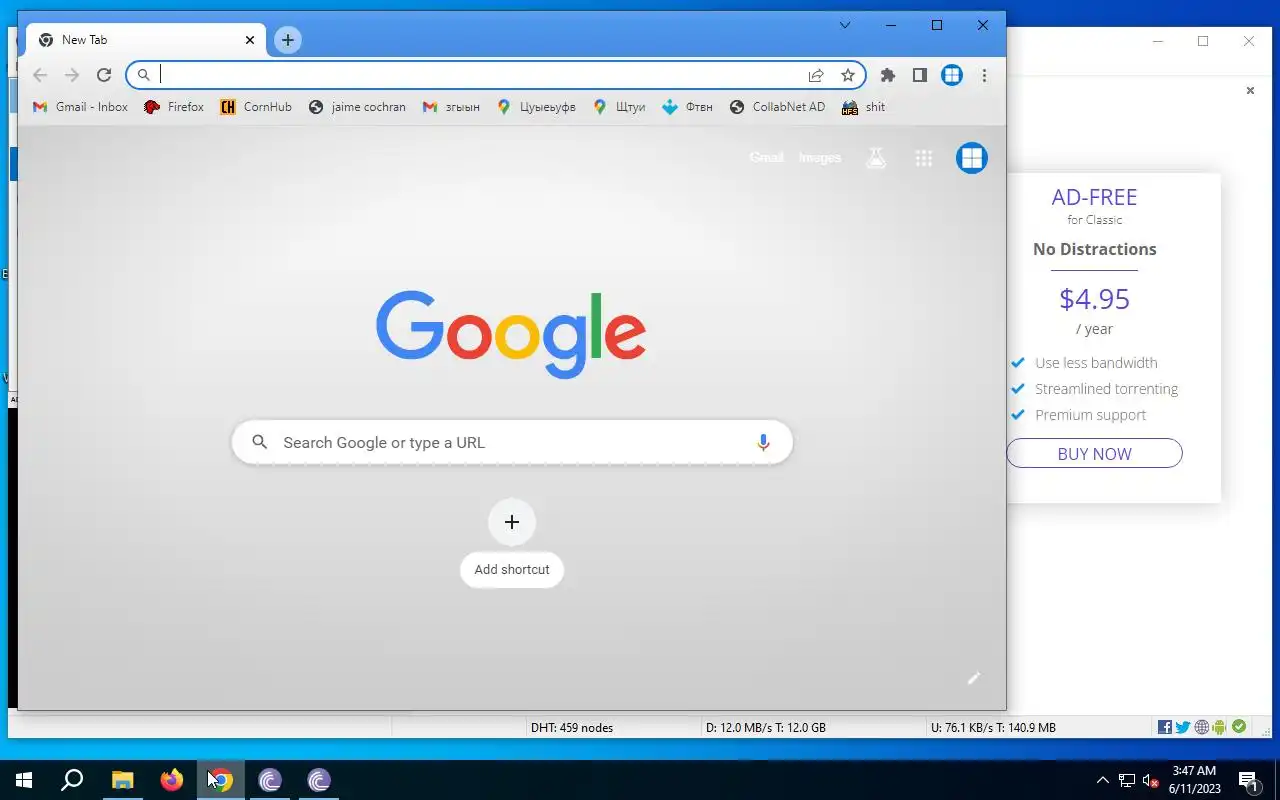Open the jaime cochran bookmark

(x=357, y=107)
